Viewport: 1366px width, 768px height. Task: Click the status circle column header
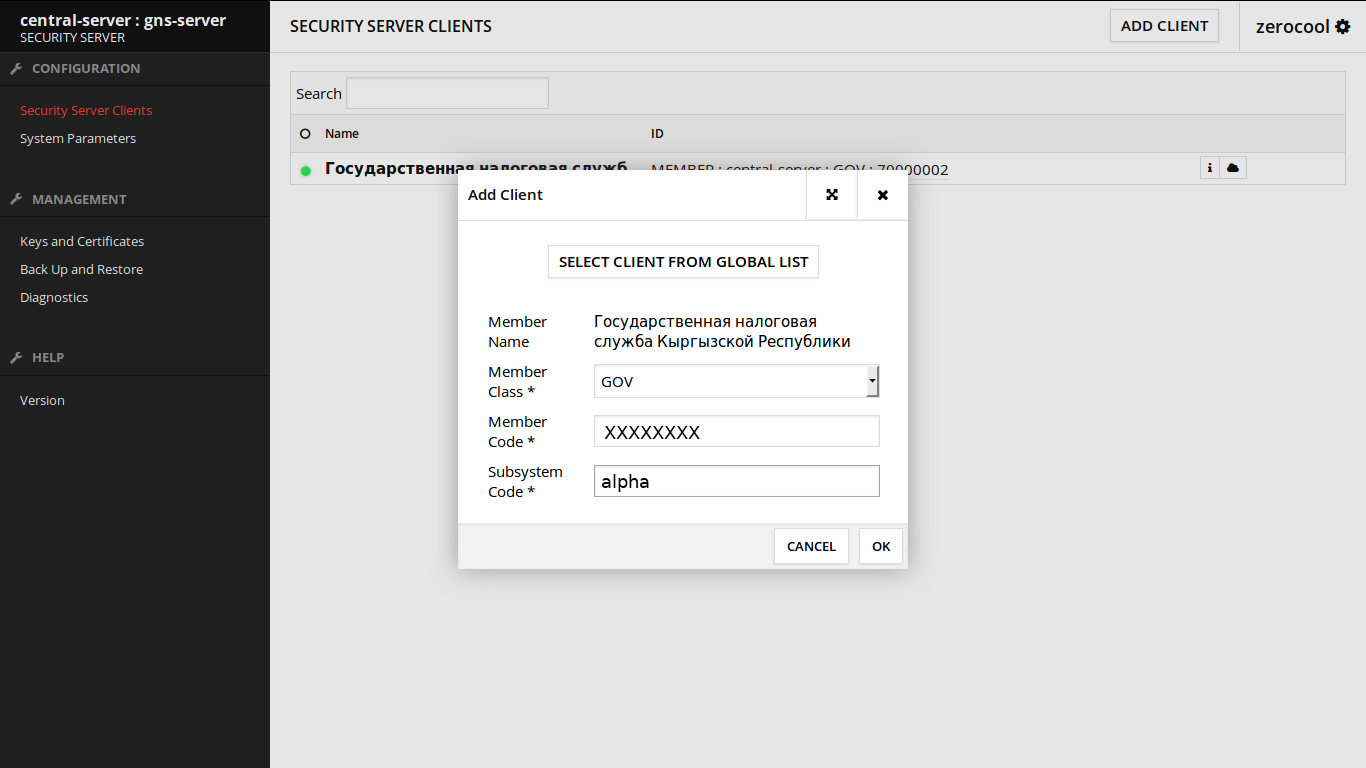pyautogui.click(x=306, y=133)
